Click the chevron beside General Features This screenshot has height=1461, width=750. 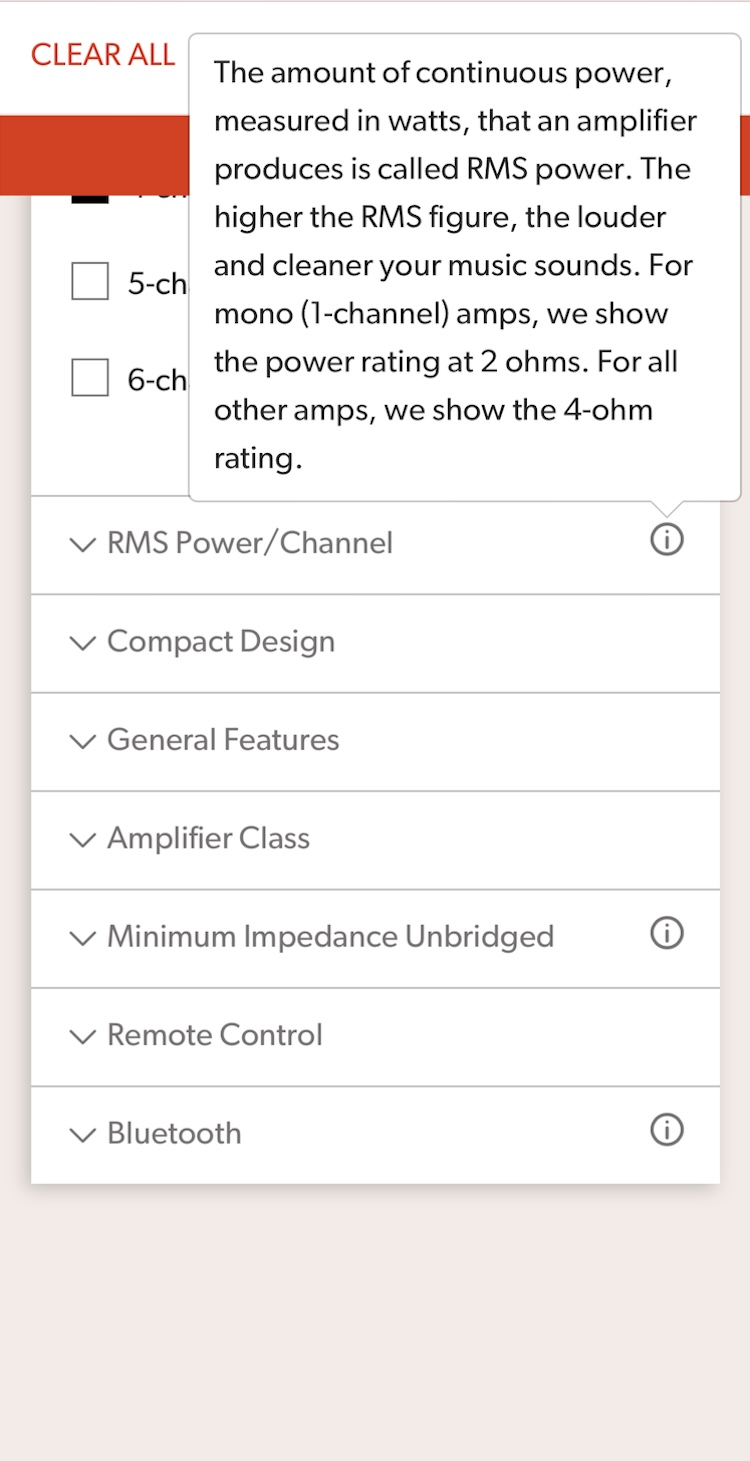83,741
